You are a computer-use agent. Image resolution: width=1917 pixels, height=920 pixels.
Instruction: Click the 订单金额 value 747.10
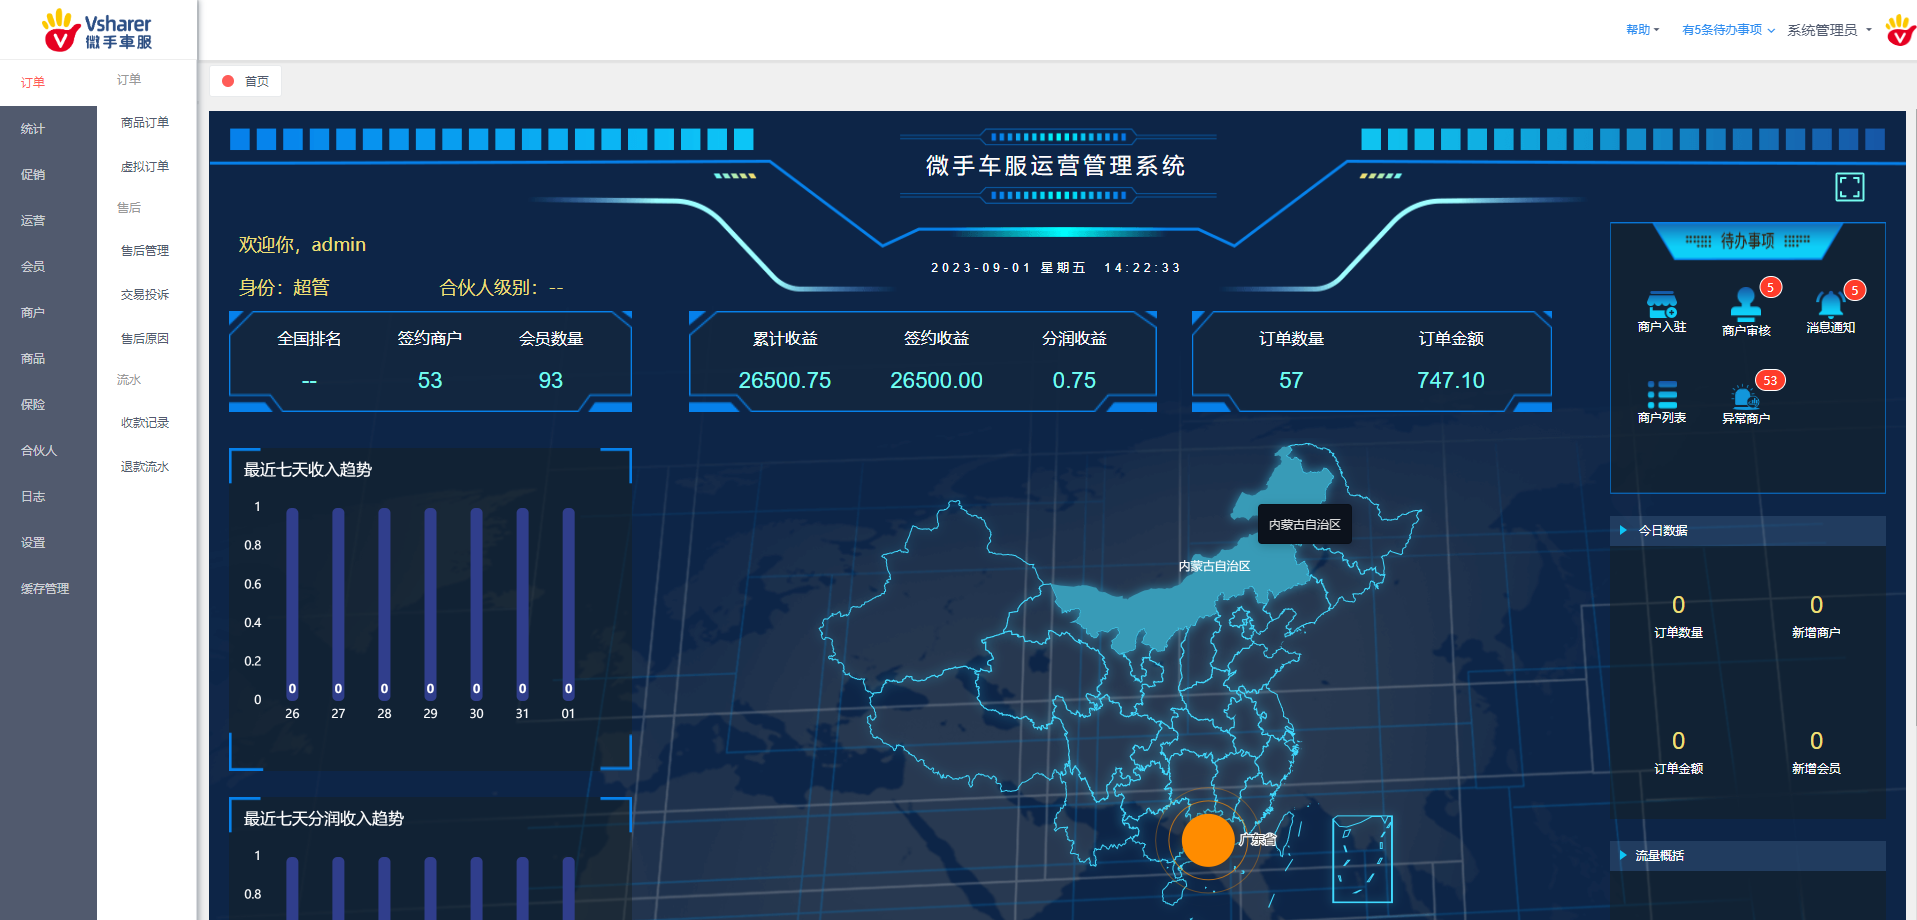point(1451,381)
